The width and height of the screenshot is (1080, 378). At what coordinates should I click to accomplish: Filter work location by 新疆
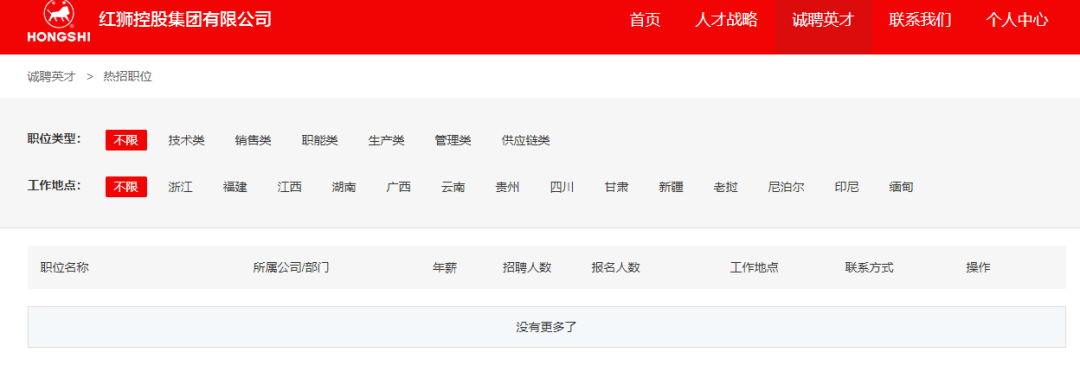[671, 187]
